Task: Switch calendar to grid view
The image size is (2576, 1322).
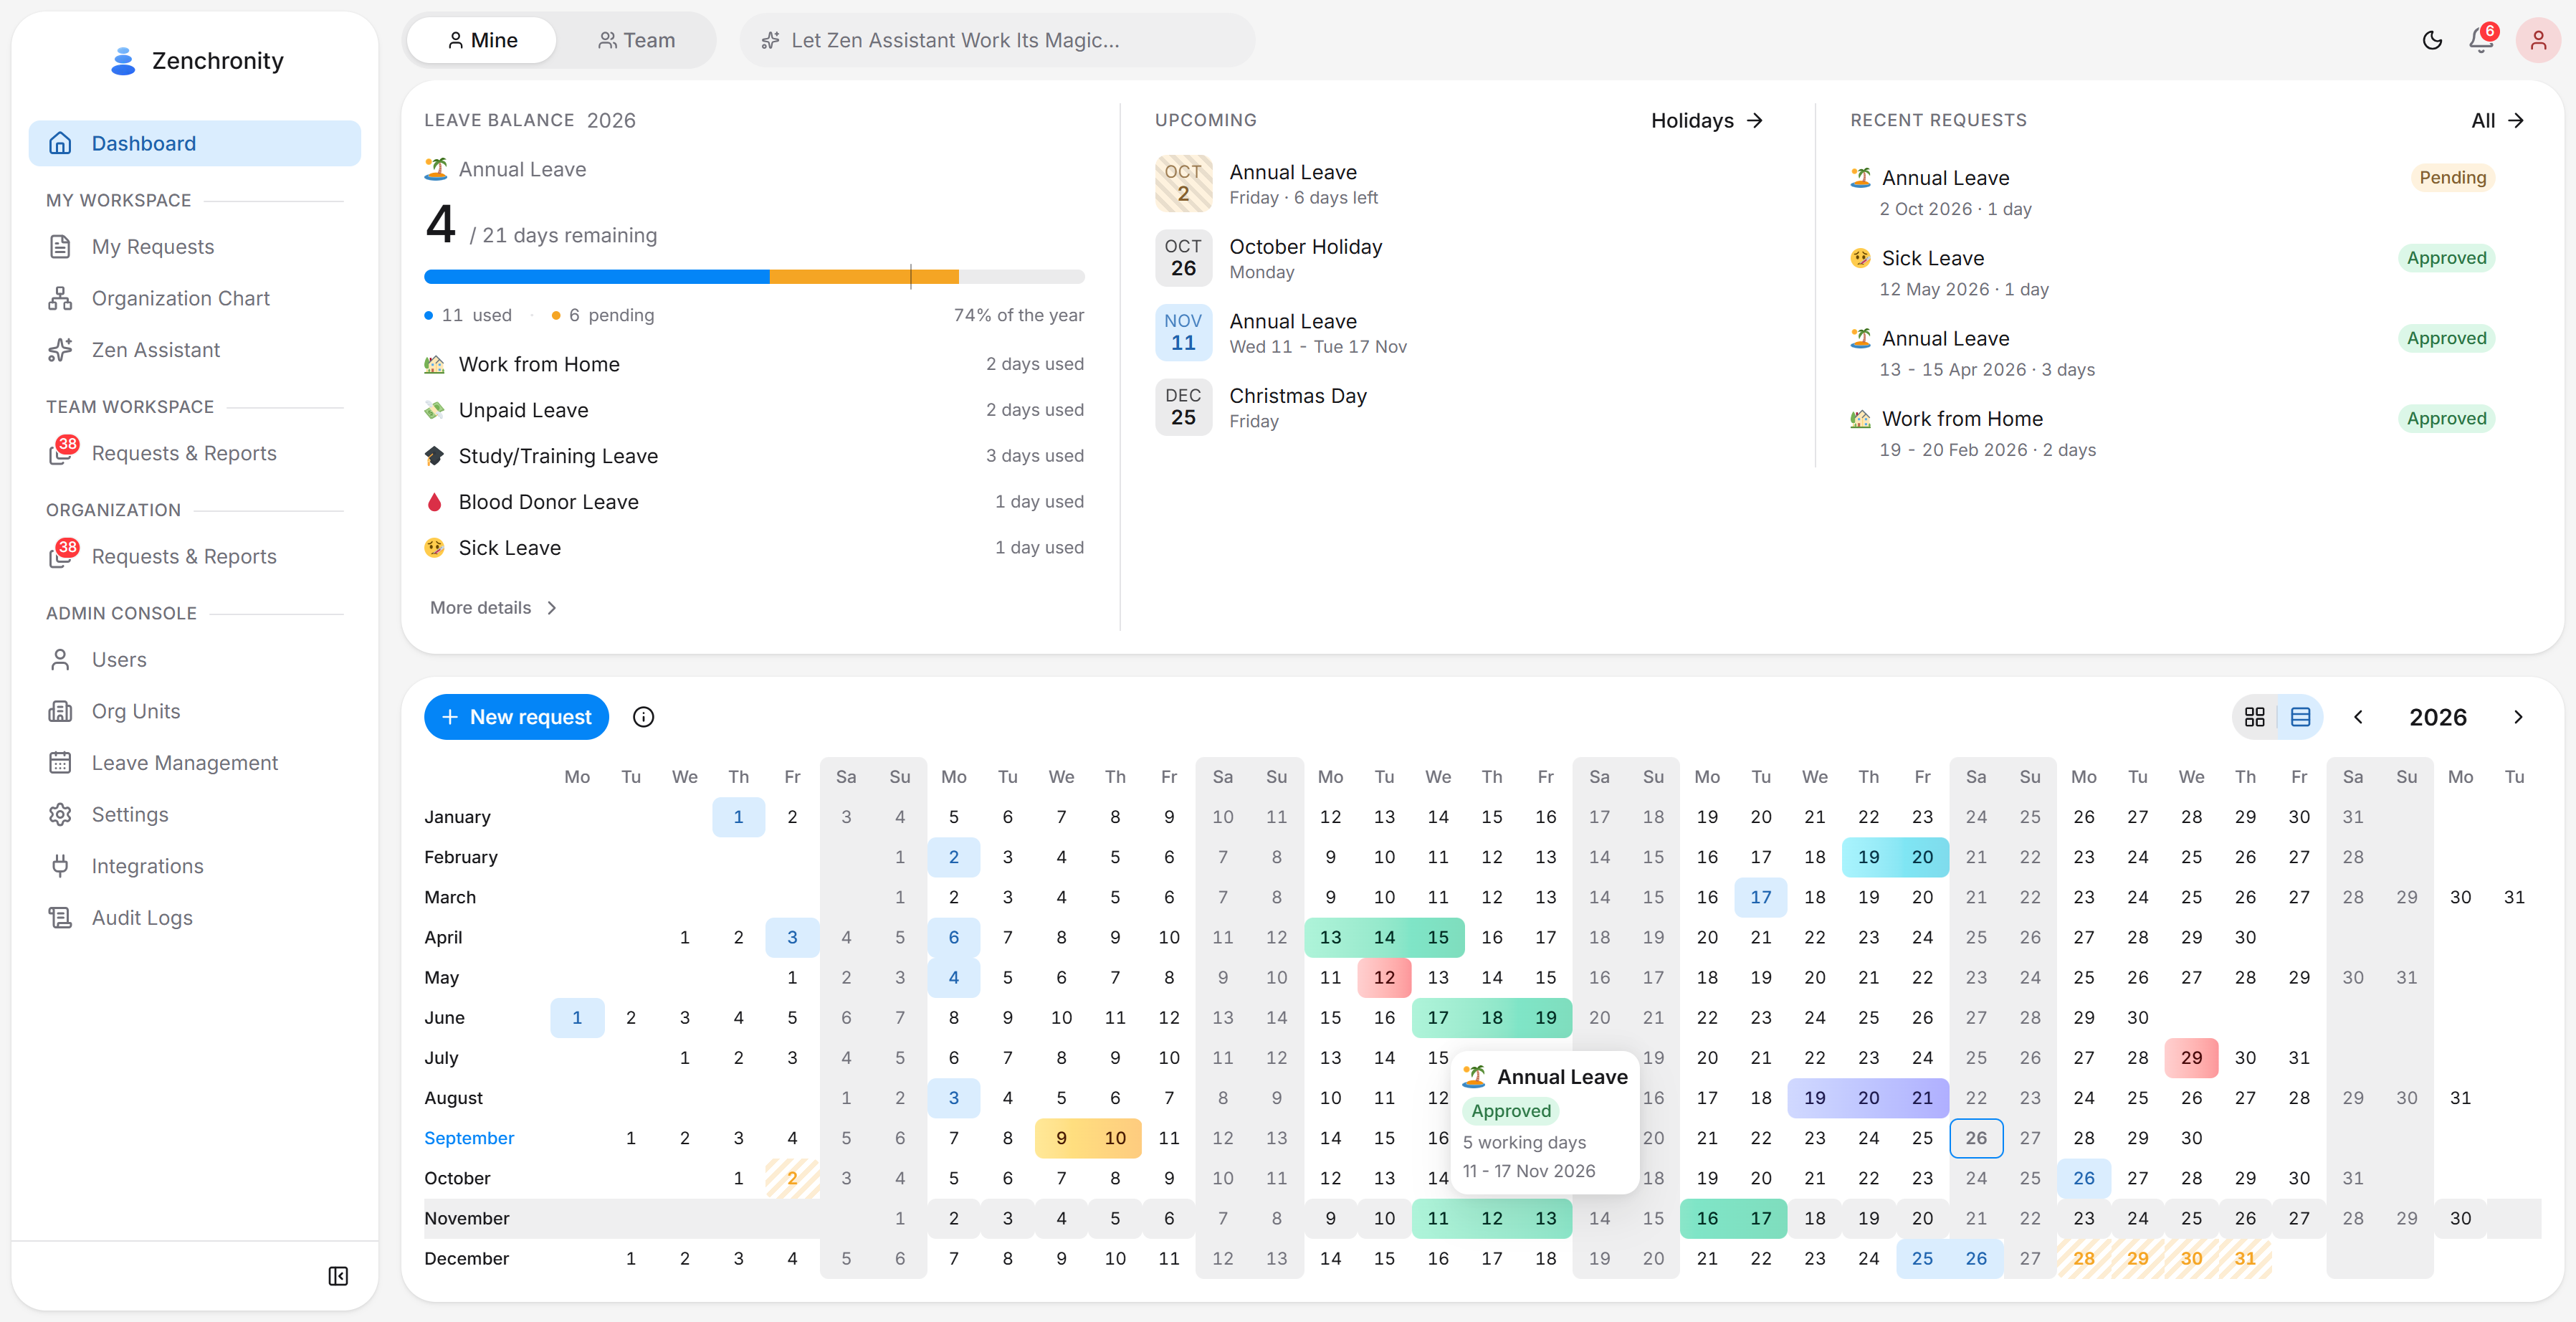Action: point(2255,717)
